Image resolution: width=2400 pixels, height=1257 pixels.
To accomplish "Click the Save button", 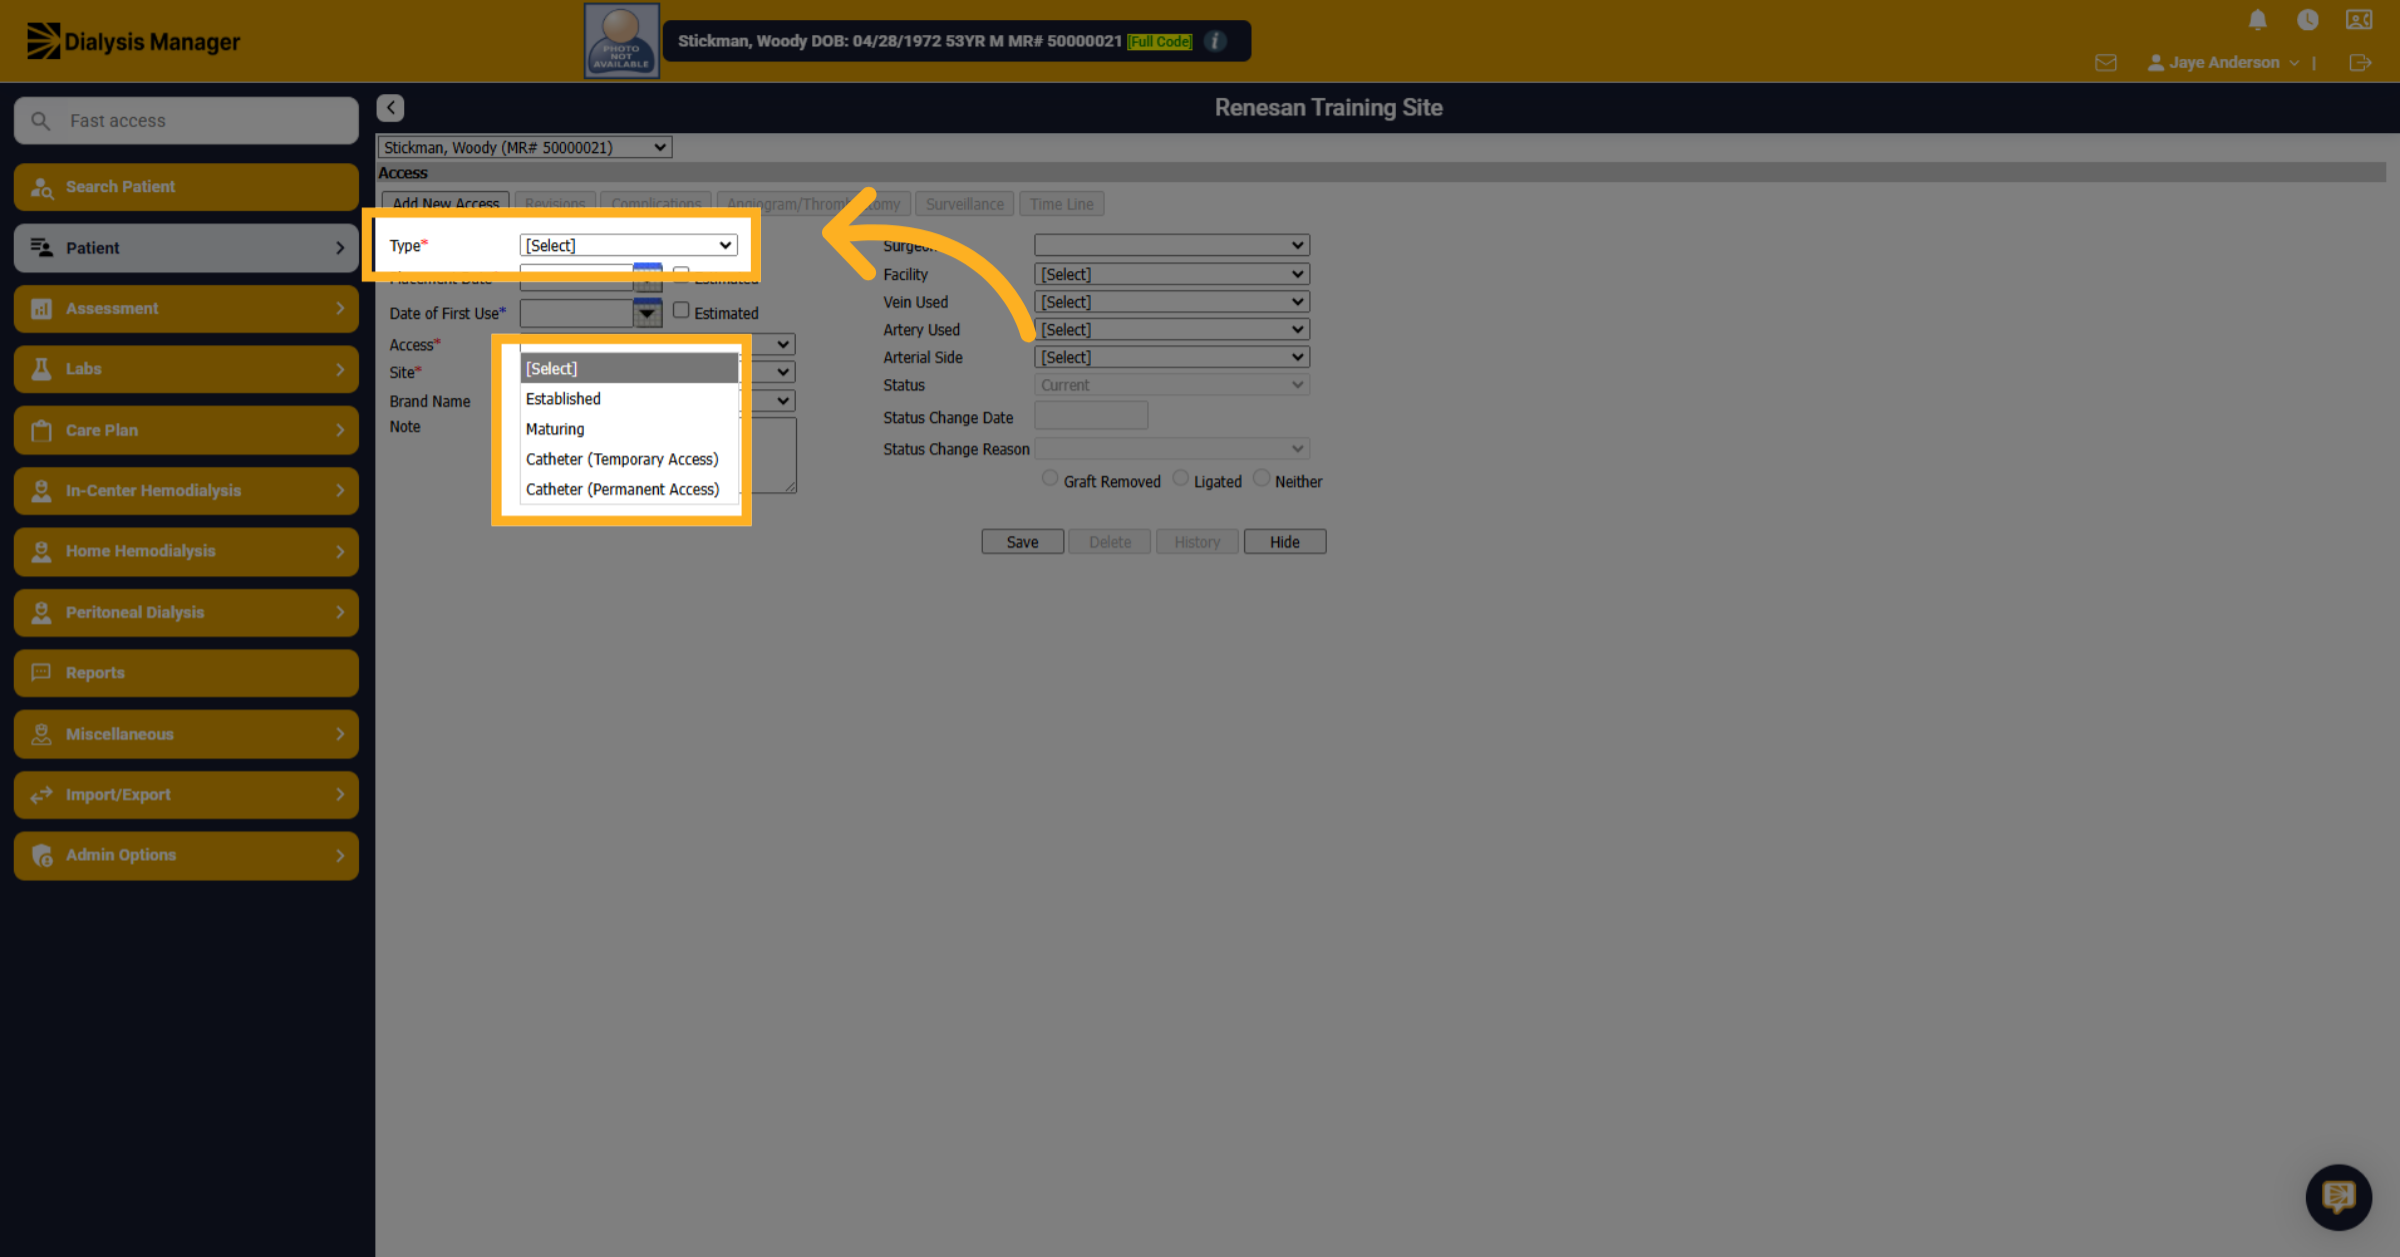I will pos(1022,542).
